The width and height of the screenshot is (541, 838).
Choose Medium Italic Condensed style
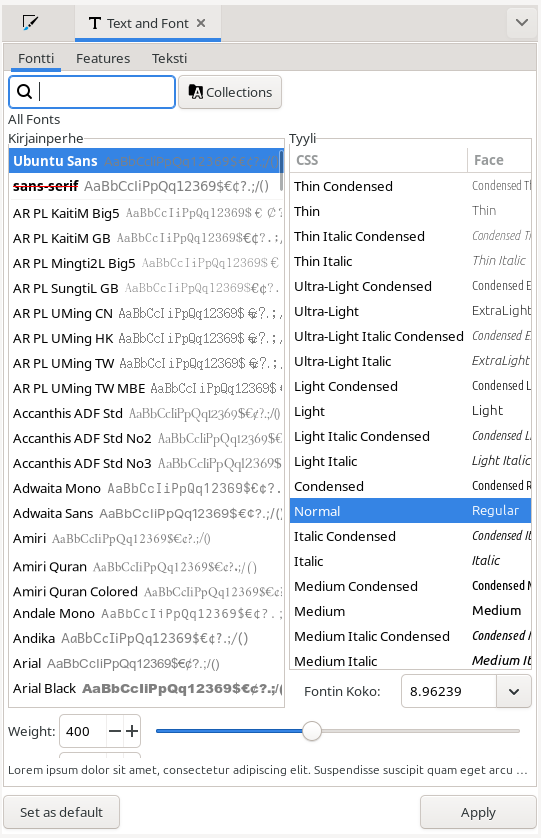(411, 636)
